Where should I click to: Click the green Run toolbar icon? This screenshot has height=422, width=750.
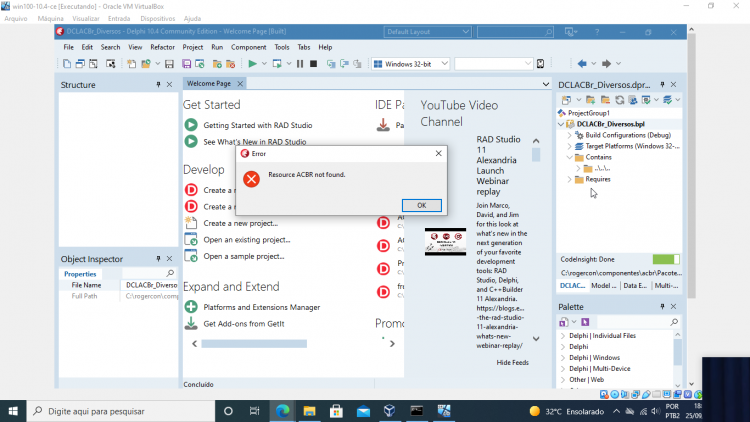point(253,64)
